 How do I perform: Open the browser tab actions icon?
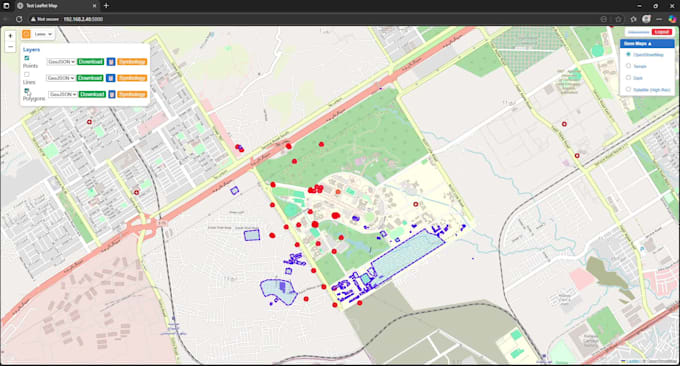coord(6,6)
